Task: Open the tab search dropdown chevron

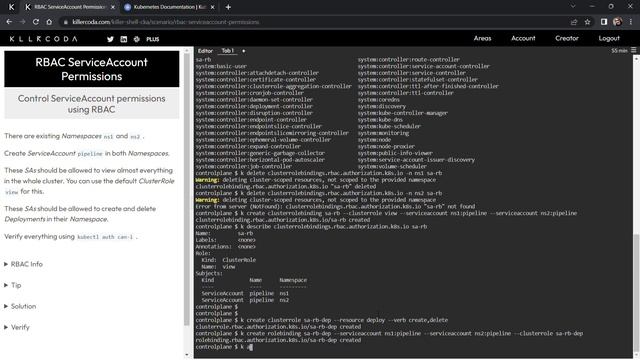Action: 573,7
